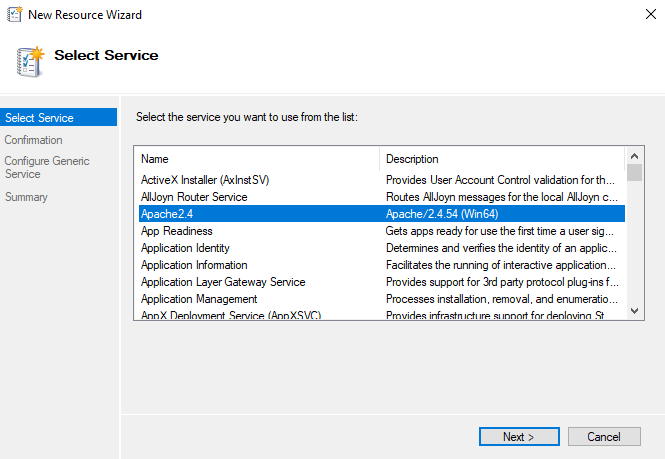Screen dimensions: 665x459
Task: Sort services by Name column header
Action: coord(257,159)
